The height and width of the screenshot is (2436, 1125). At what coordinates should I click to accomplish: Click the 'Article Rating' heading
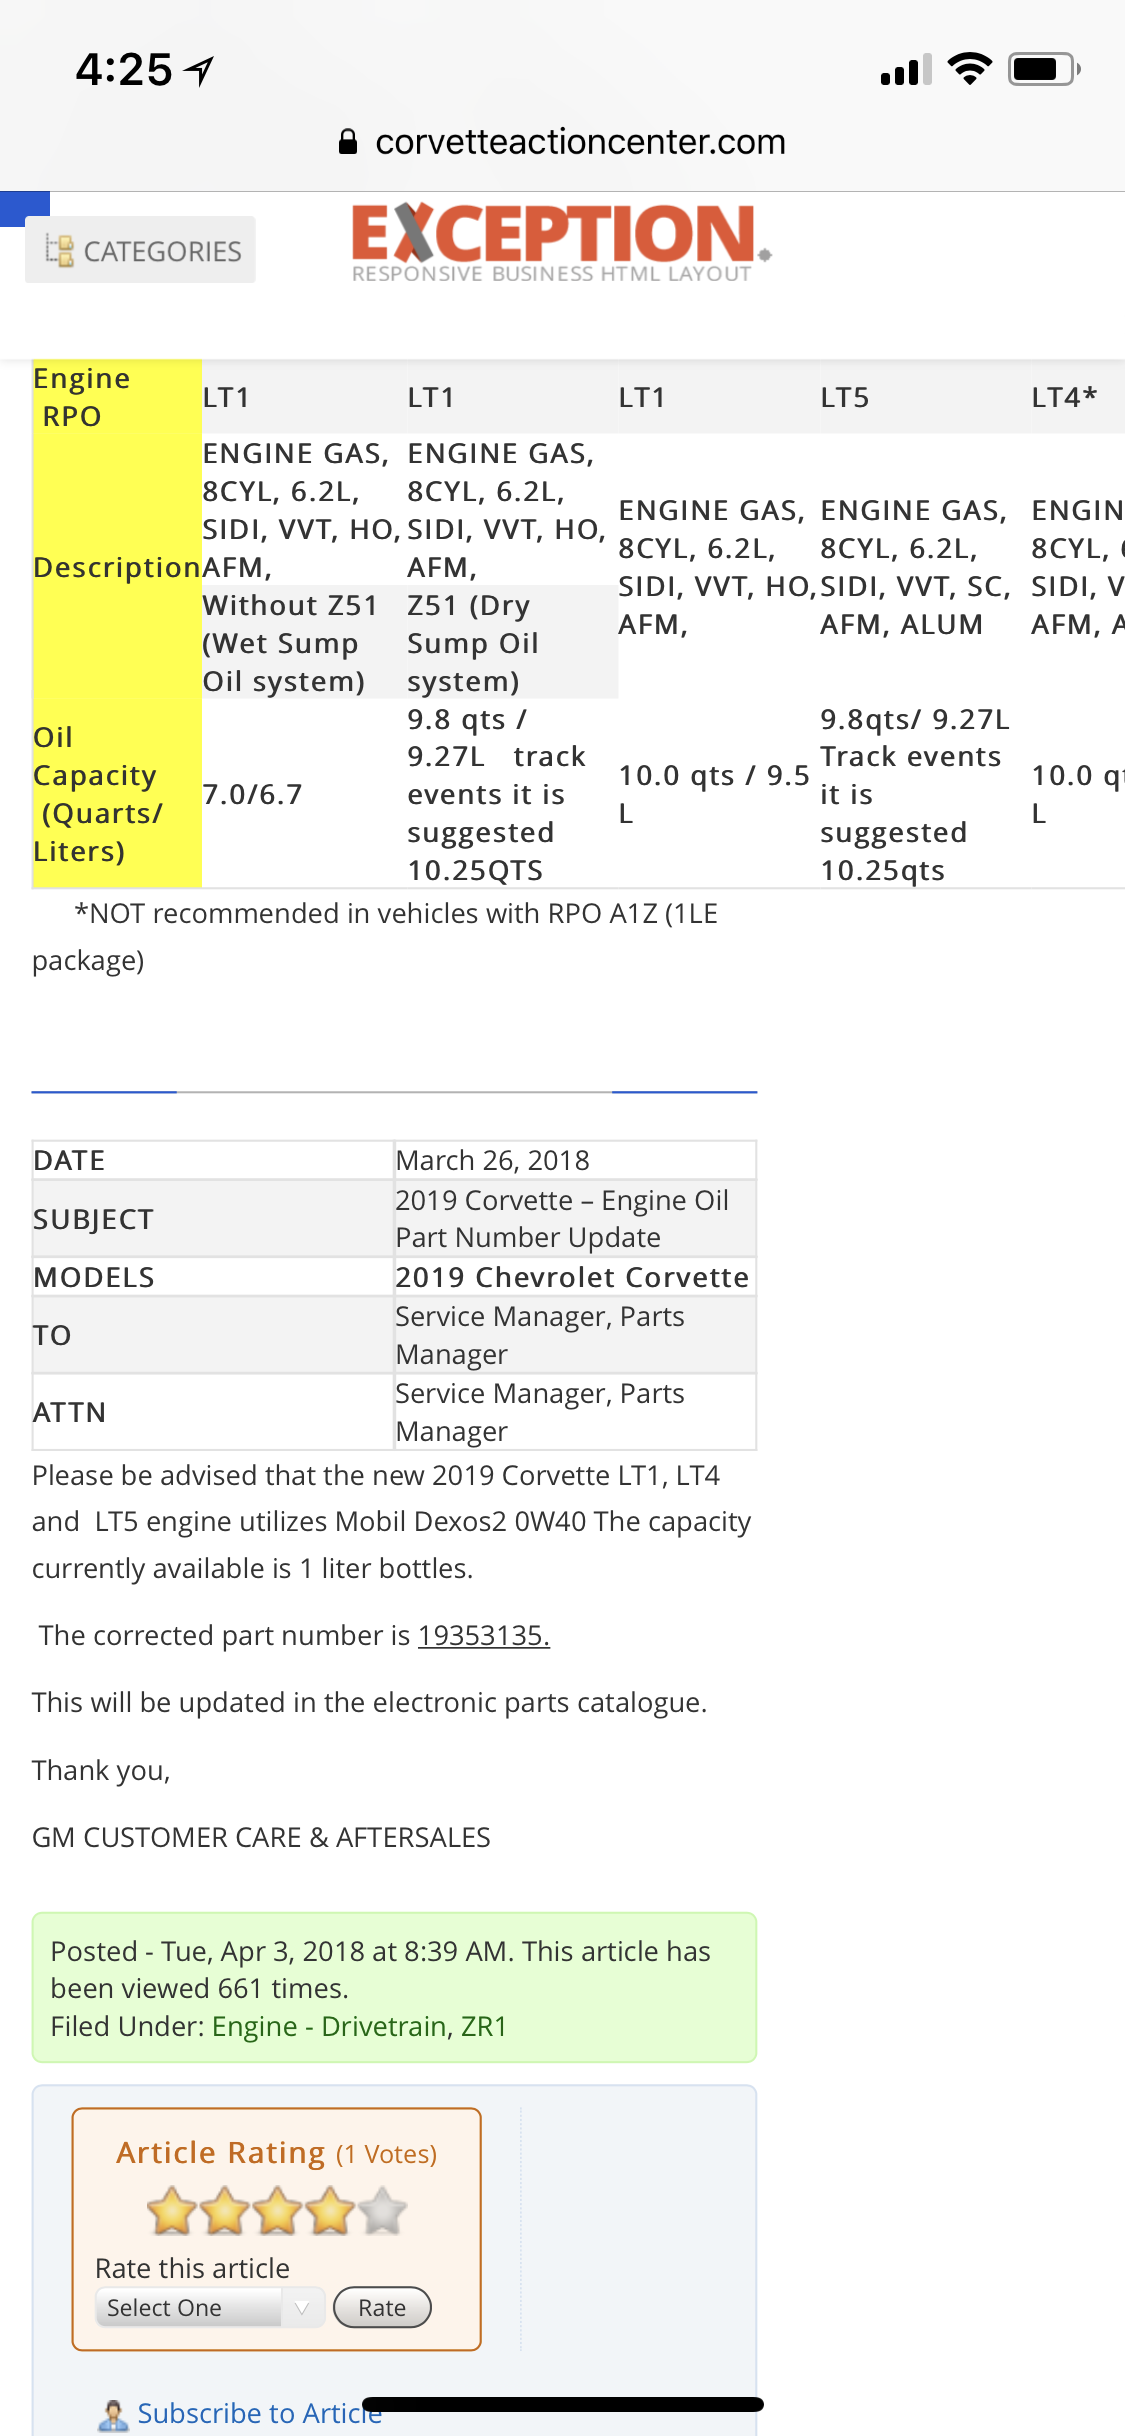coord(220,2152)
